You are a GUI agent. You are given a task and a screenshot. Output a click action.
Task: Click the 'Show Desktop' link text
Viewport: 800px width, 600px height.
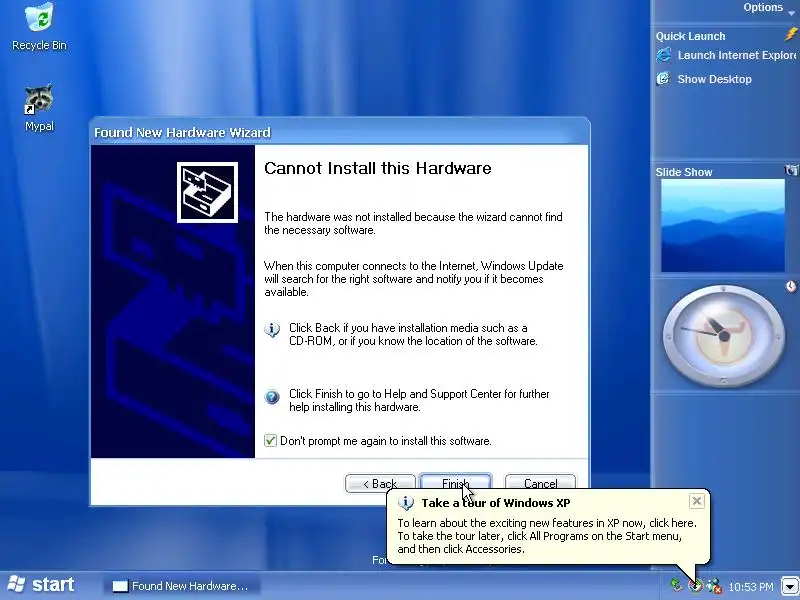[714, 79]
